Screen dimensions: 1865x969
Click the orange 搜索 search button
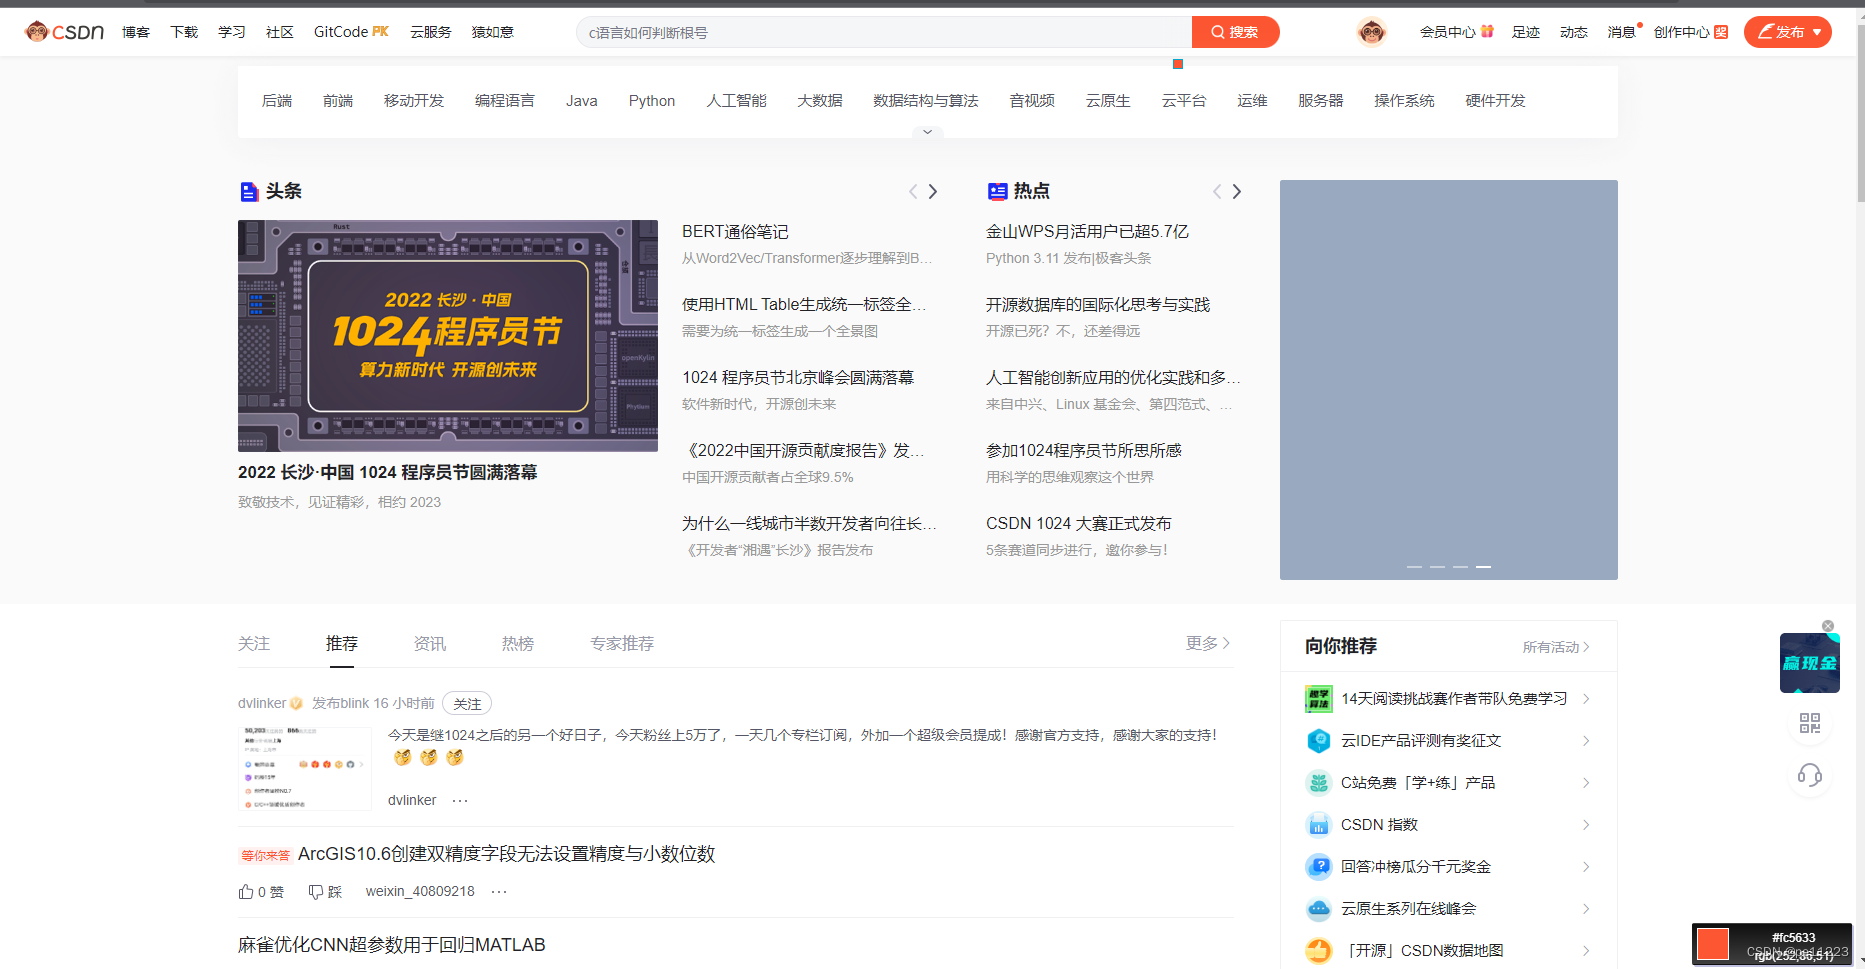tap(1235, 32)
